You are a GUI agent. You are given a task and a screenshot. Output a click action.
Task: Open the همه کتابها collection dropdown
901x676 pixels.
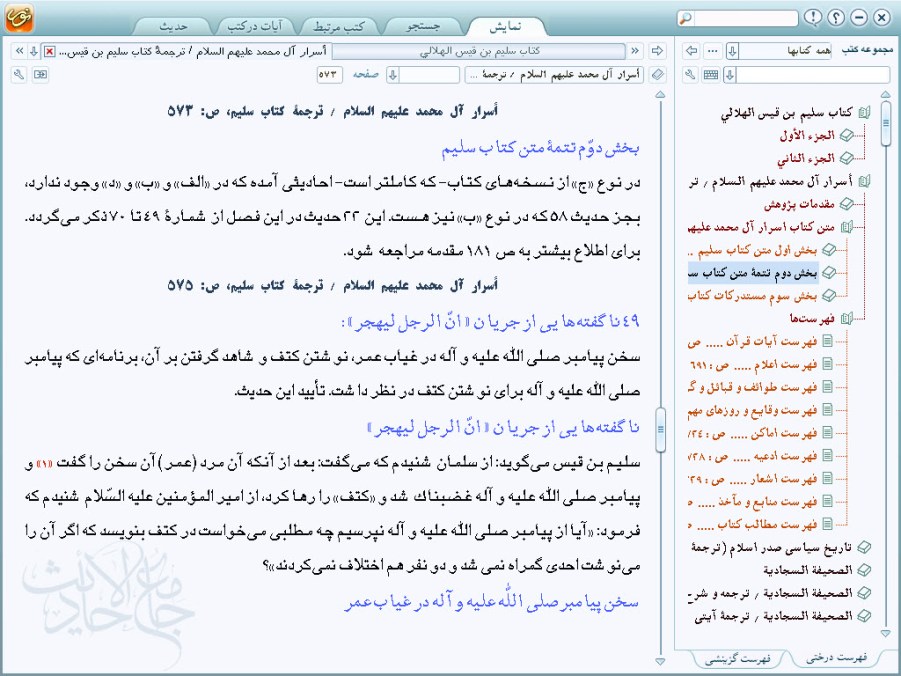pos(732,51)
